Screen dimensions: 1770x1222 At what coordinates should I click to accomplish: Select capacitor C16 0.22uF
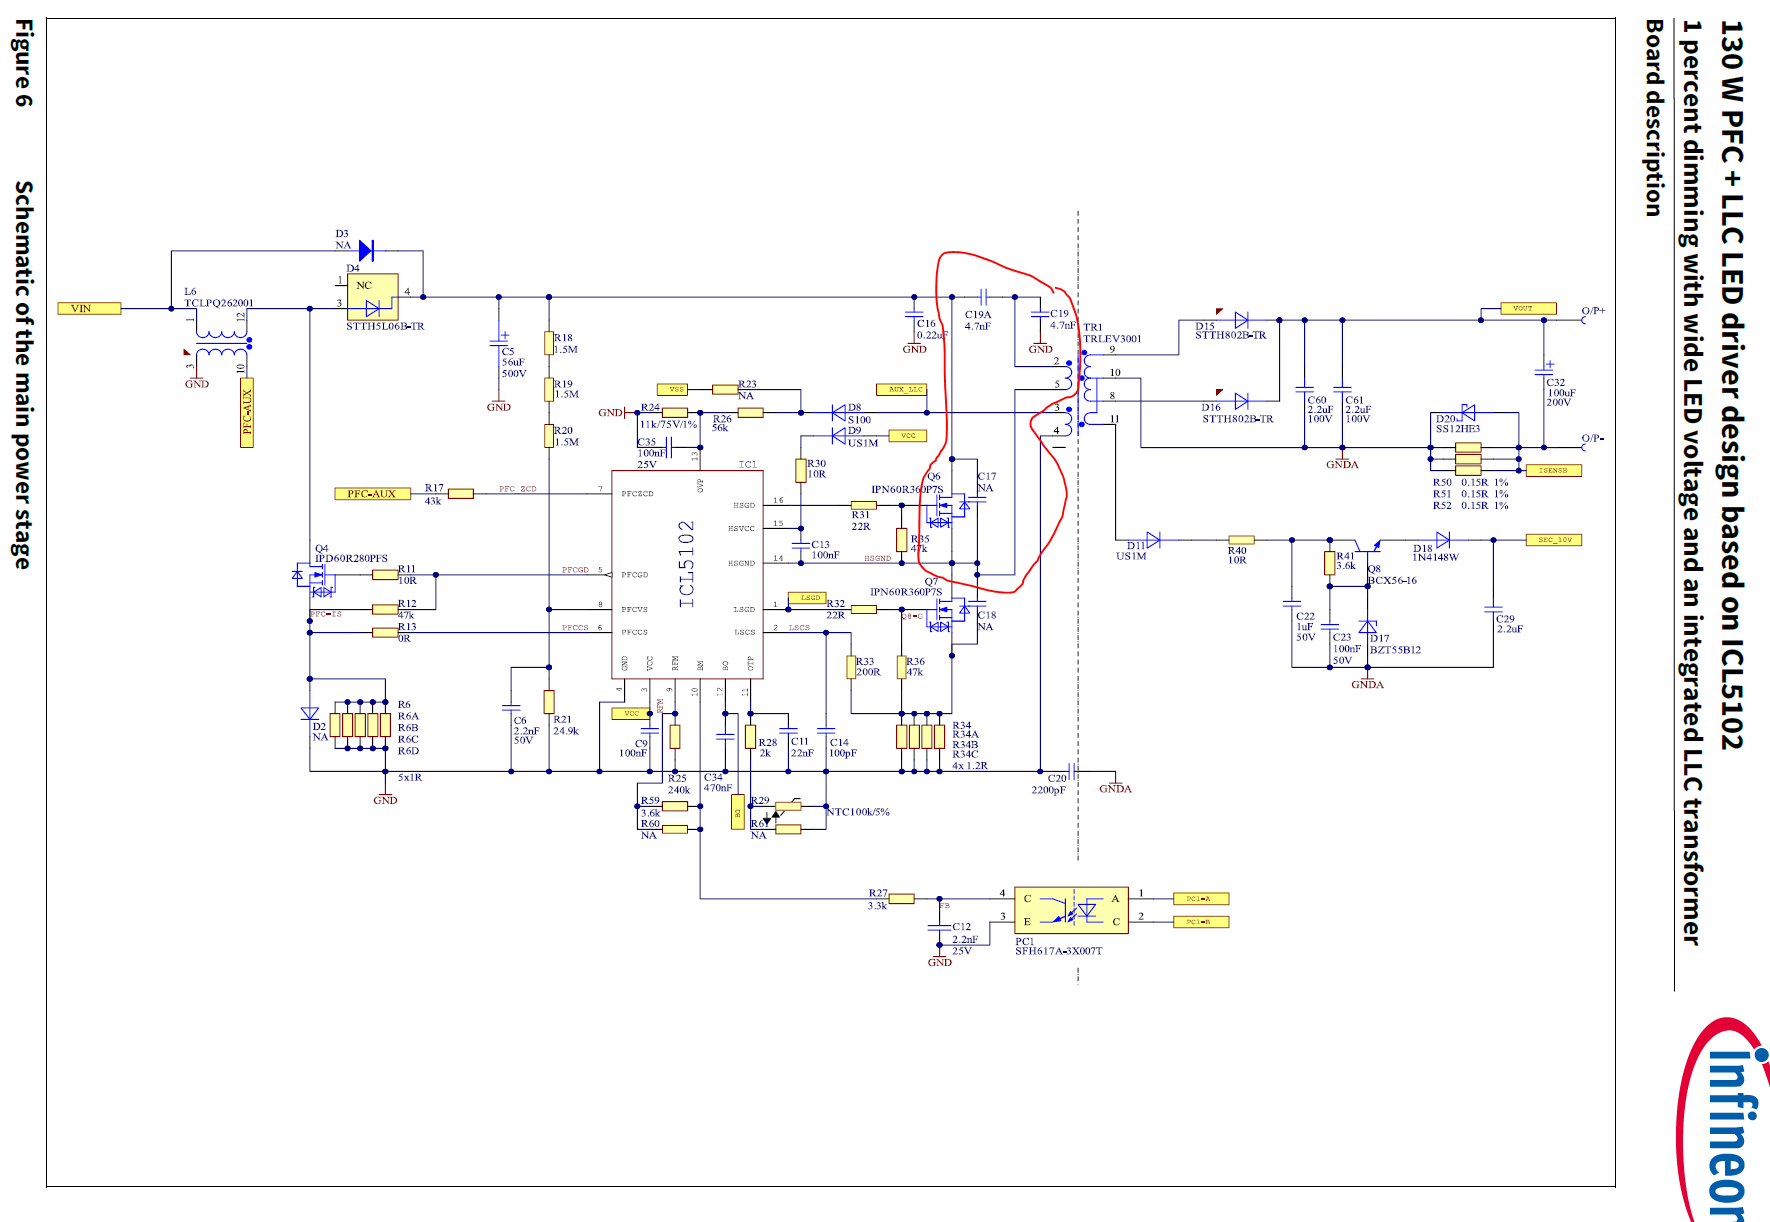[914, 314]
